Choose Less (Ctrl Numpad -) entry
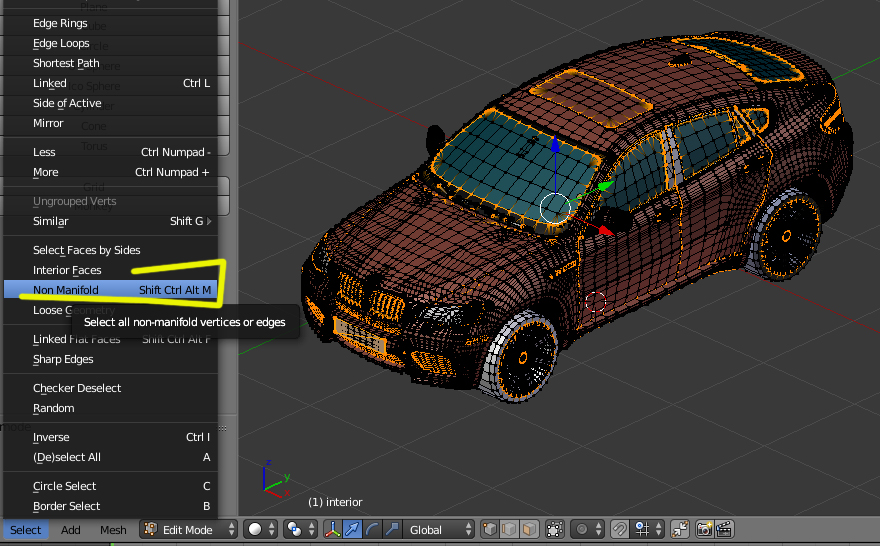880x546 pixels. click(x=111, y=152)
